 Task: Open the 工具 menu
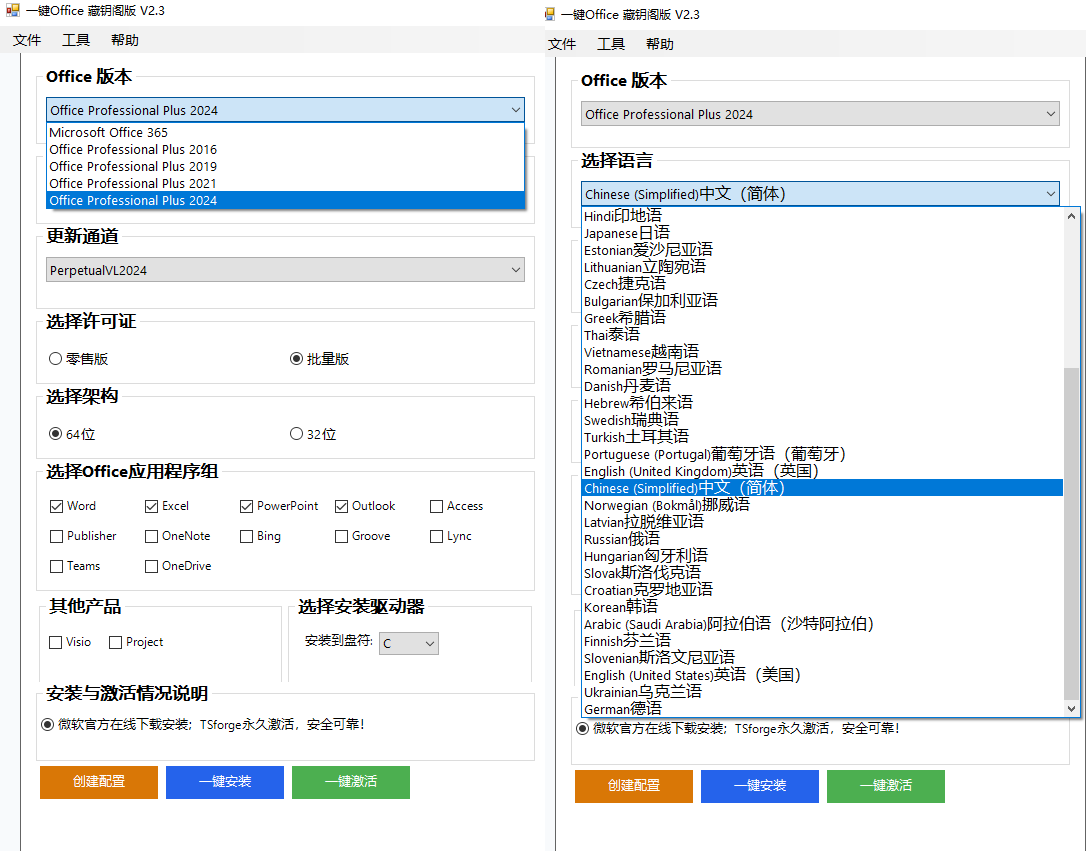click(75, 40)
